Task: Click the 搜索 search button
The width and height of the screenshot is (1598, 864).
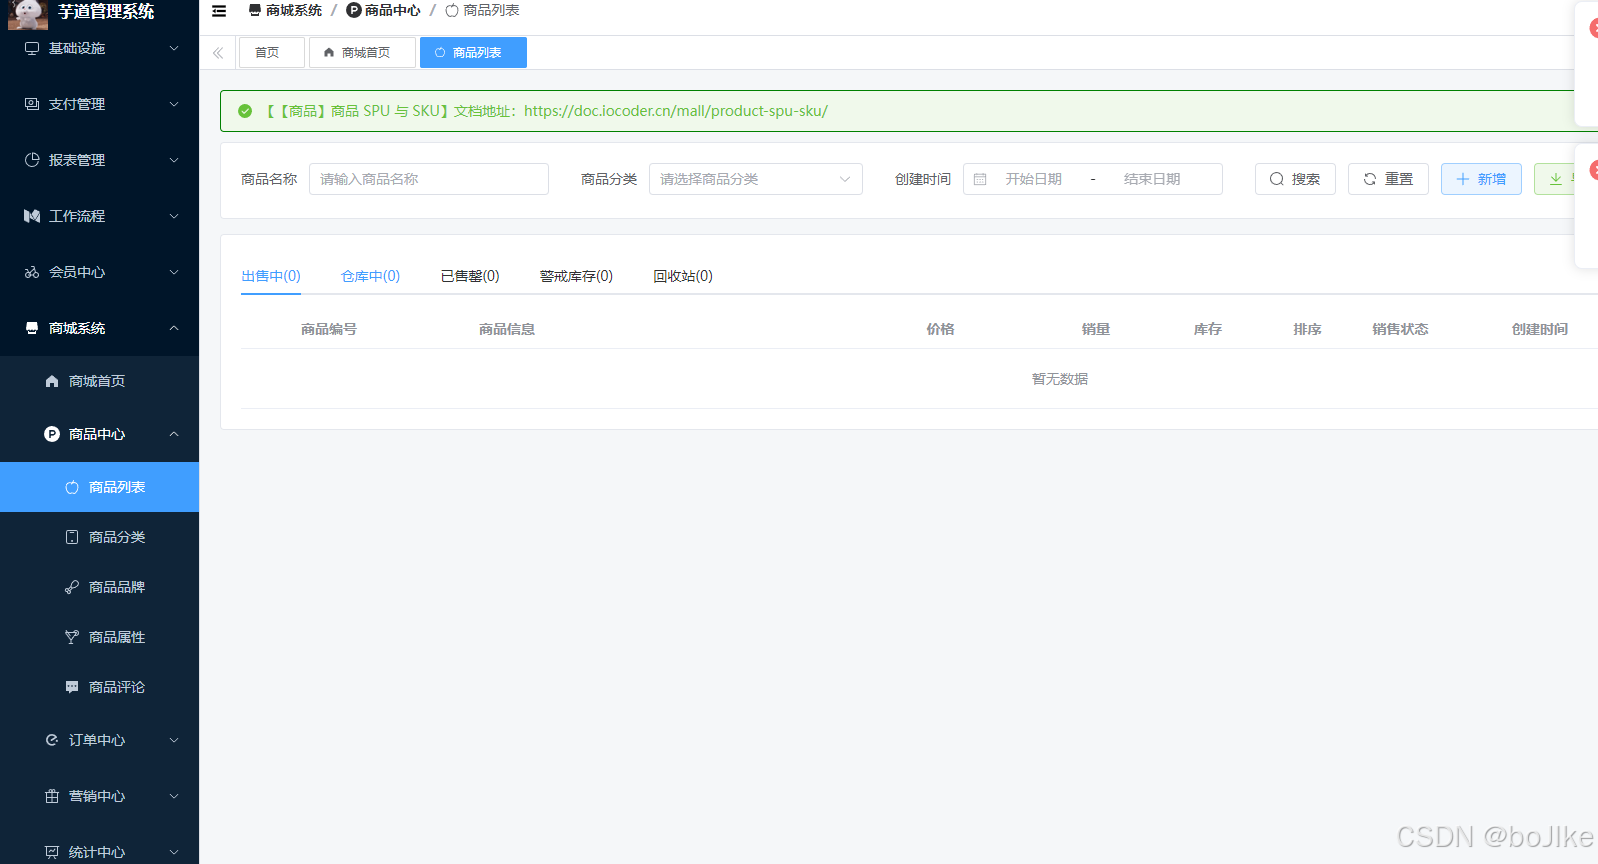Action: coord(1294,179)
